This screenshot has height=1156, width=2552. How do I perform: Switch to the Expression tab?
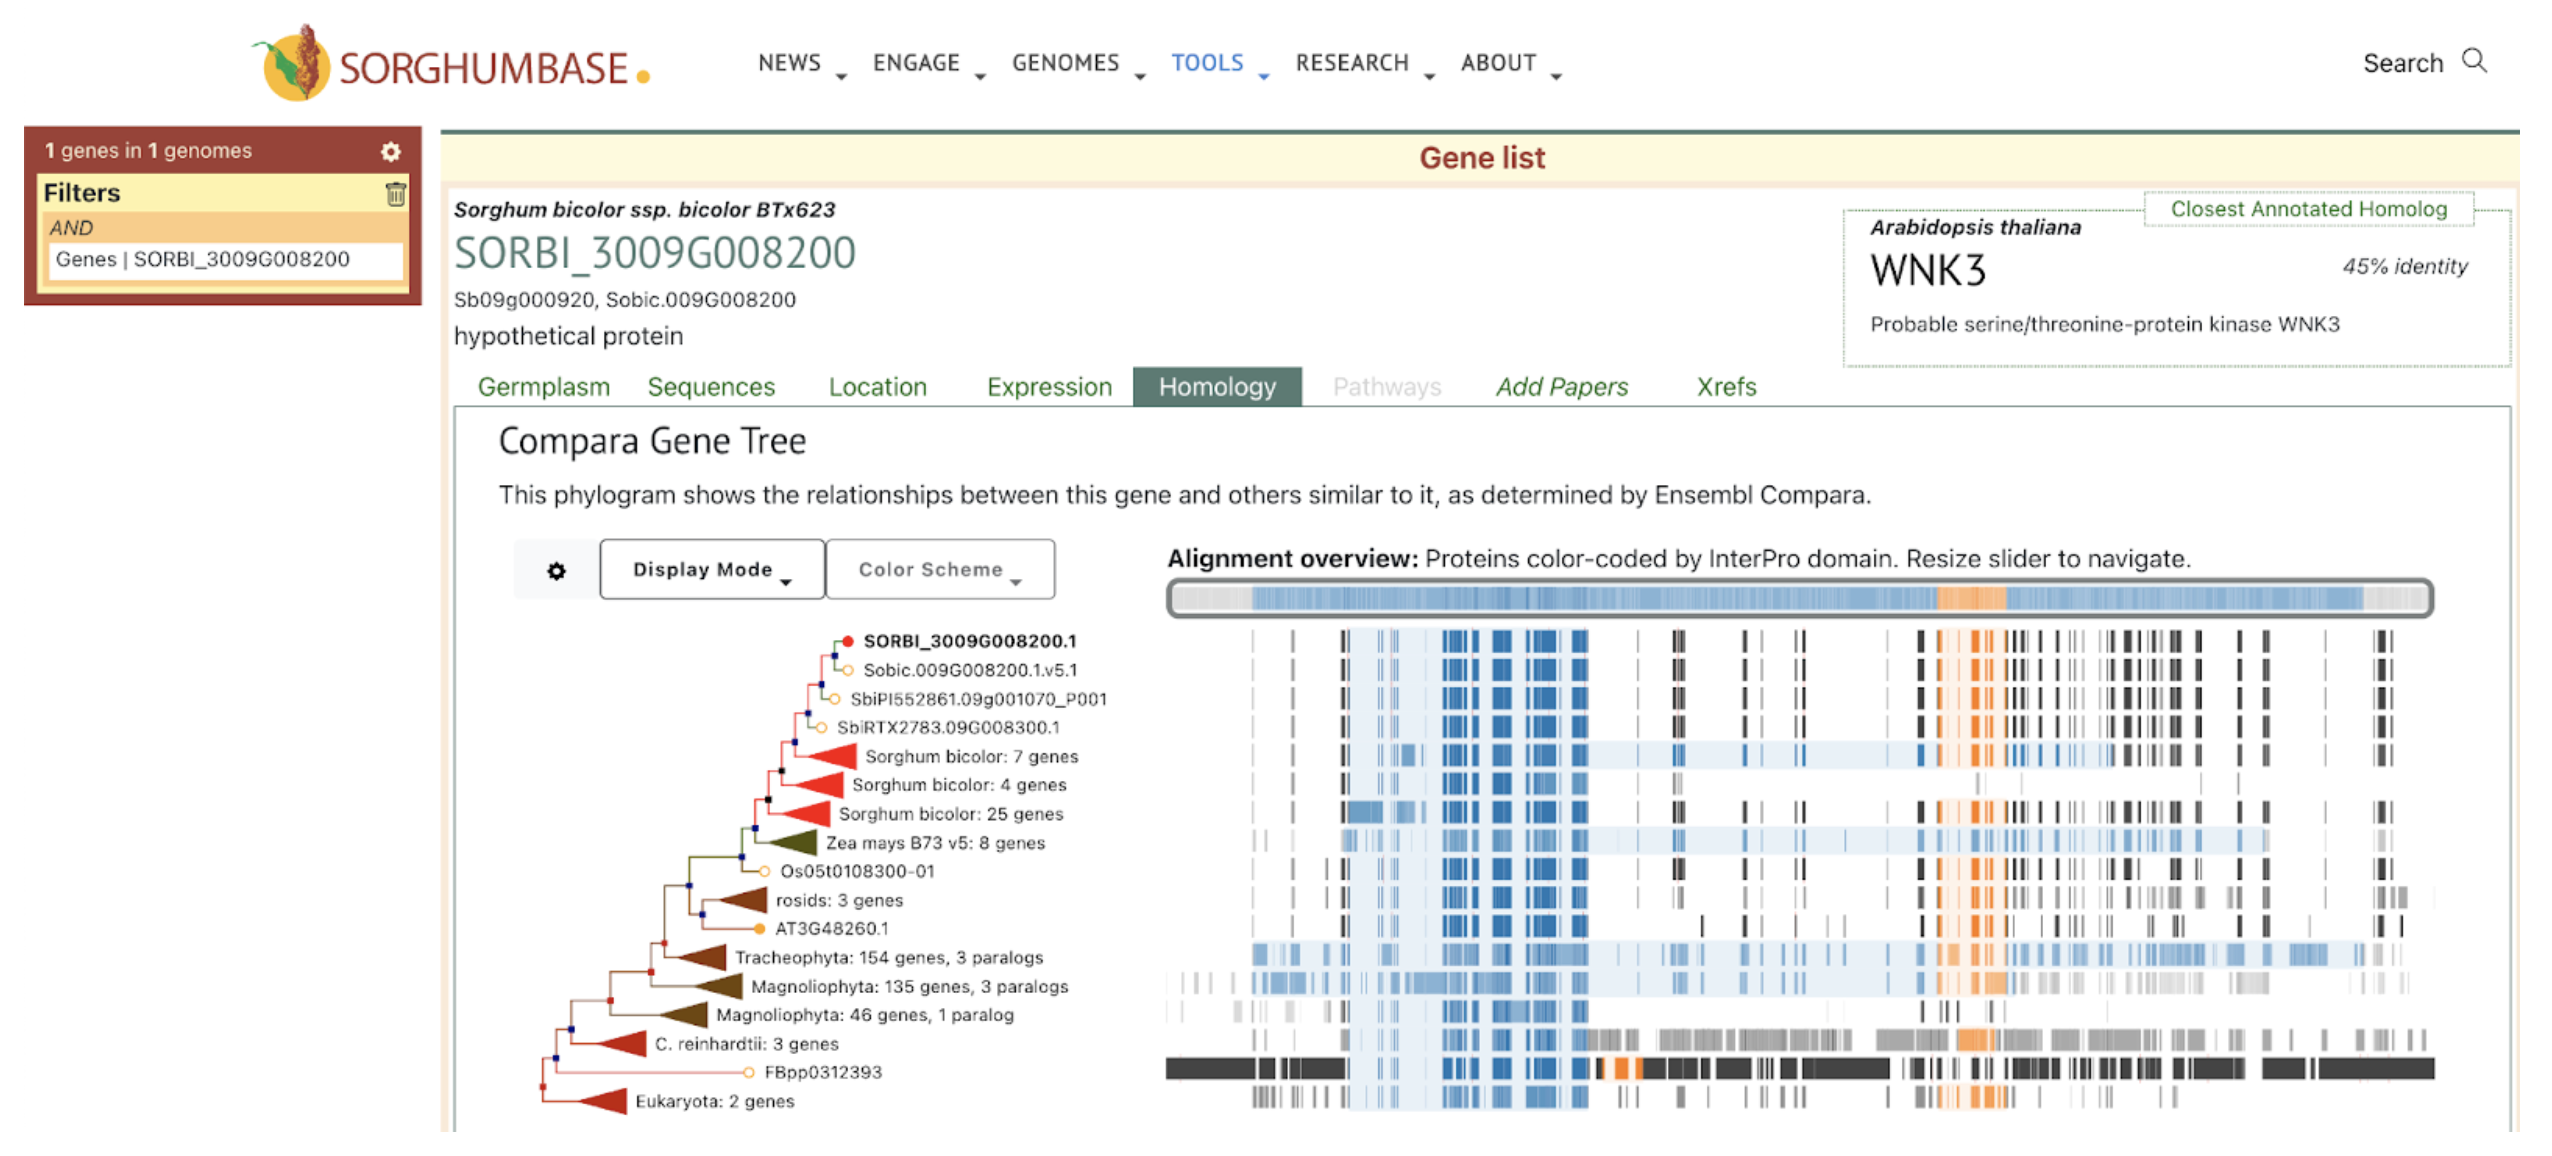pyautogui.click(x=1048, y=387)
